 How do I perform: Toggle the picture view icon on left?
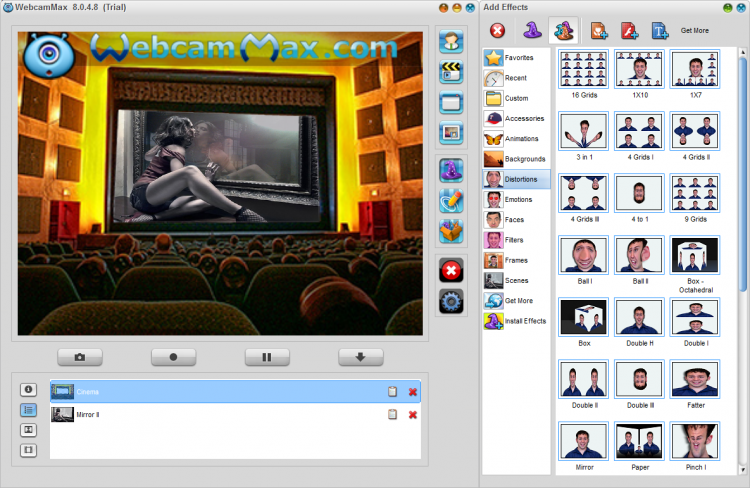[28, 430]
